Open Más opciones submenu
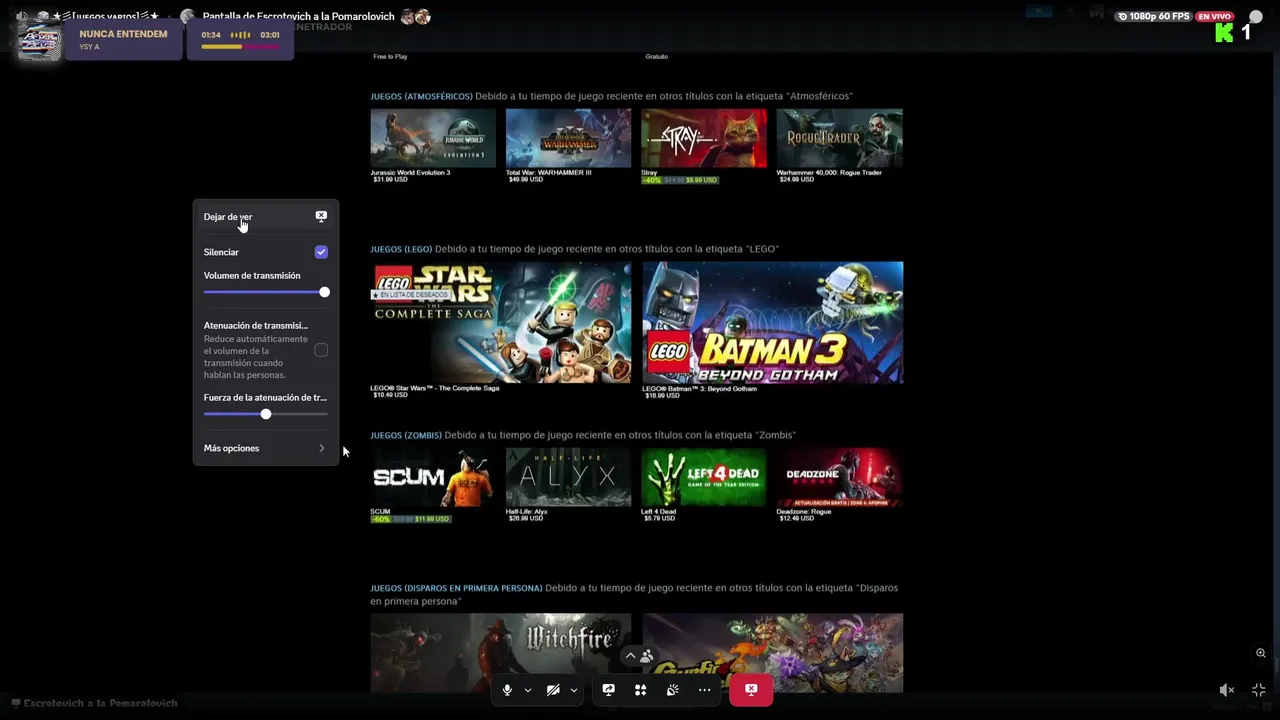 [265, 448]
